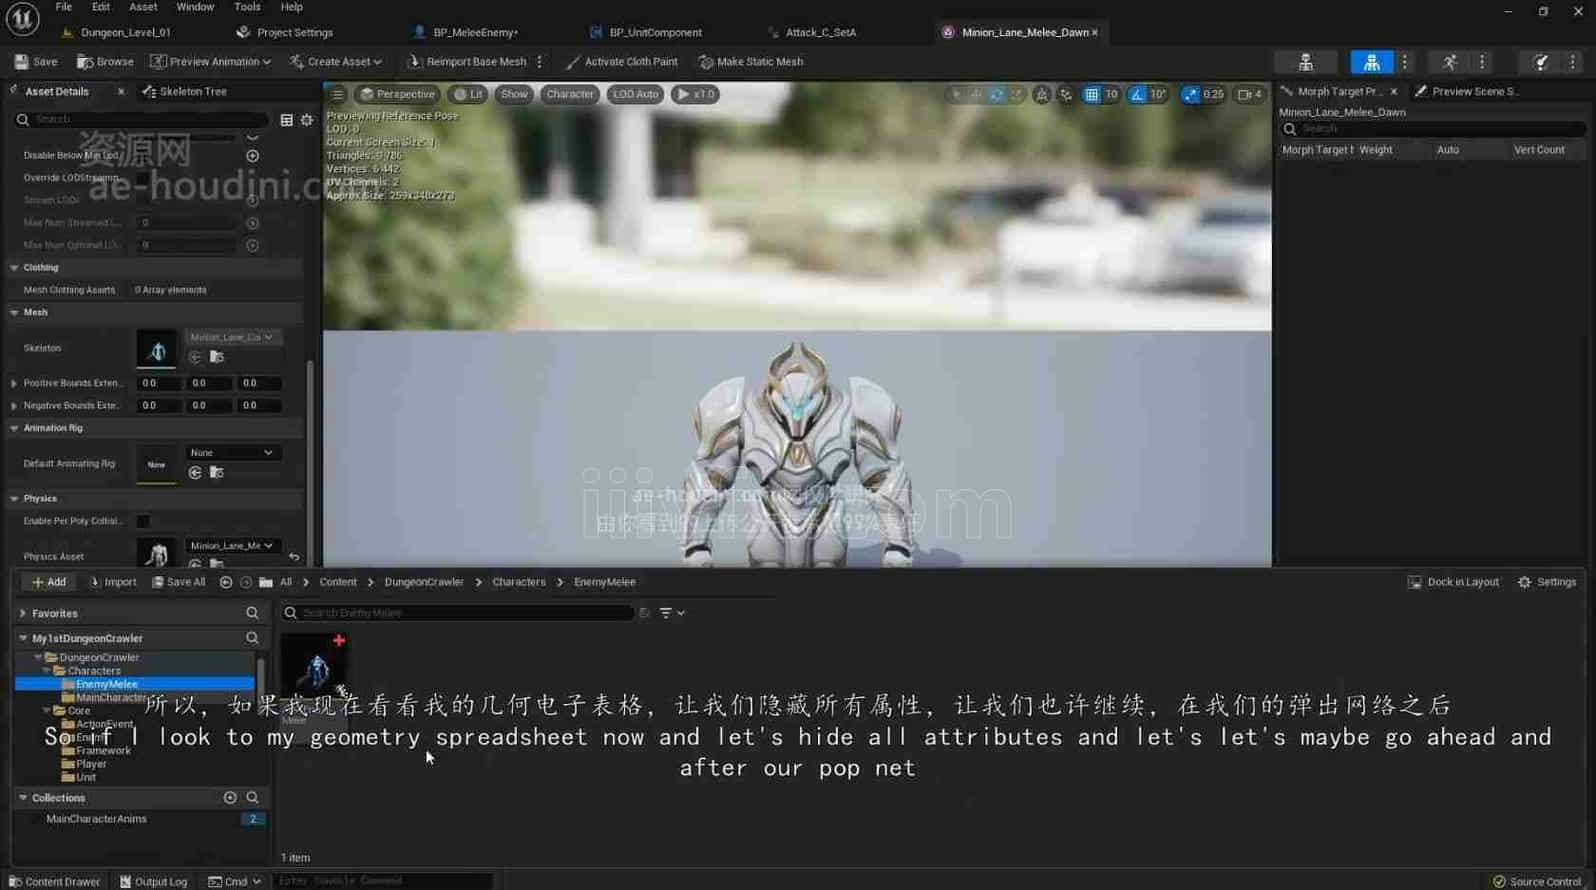Use selected asset for Default Animating Rig

pyautogui.click(x=196, y=473)
